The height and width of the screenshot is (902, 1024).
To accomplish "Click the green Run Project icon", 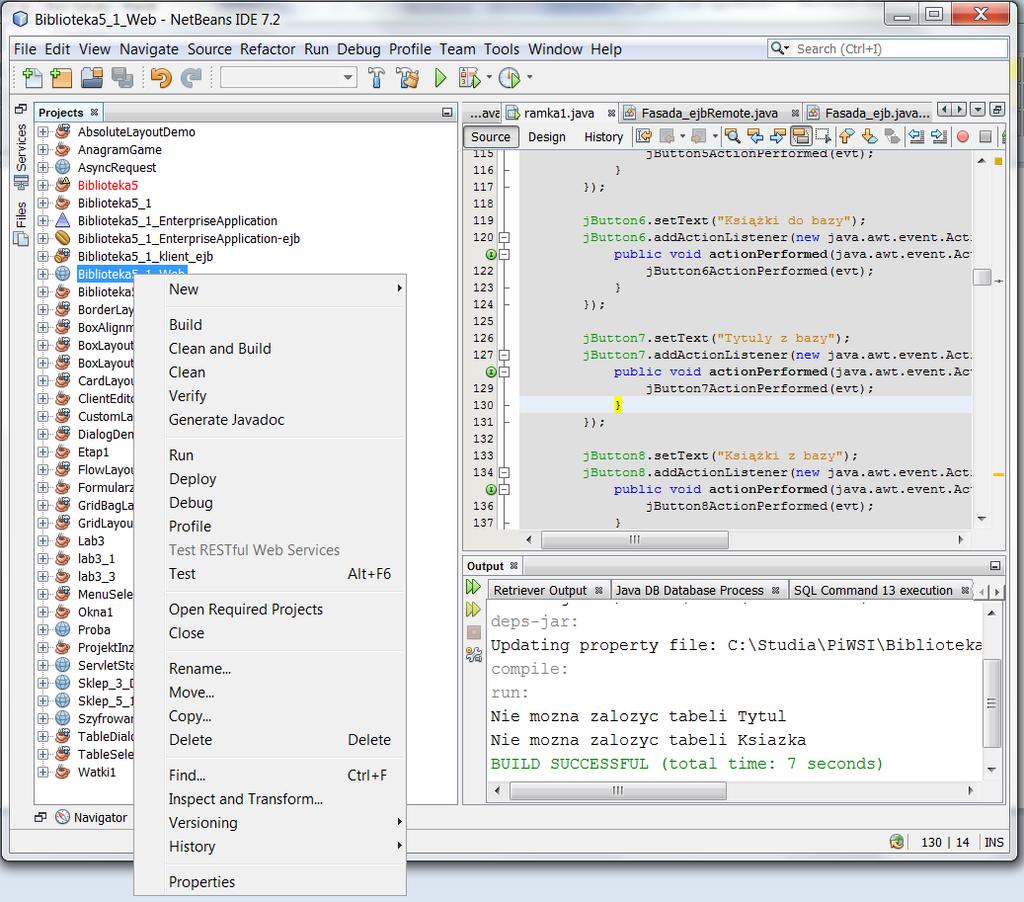I will click(x=440, y=78).
